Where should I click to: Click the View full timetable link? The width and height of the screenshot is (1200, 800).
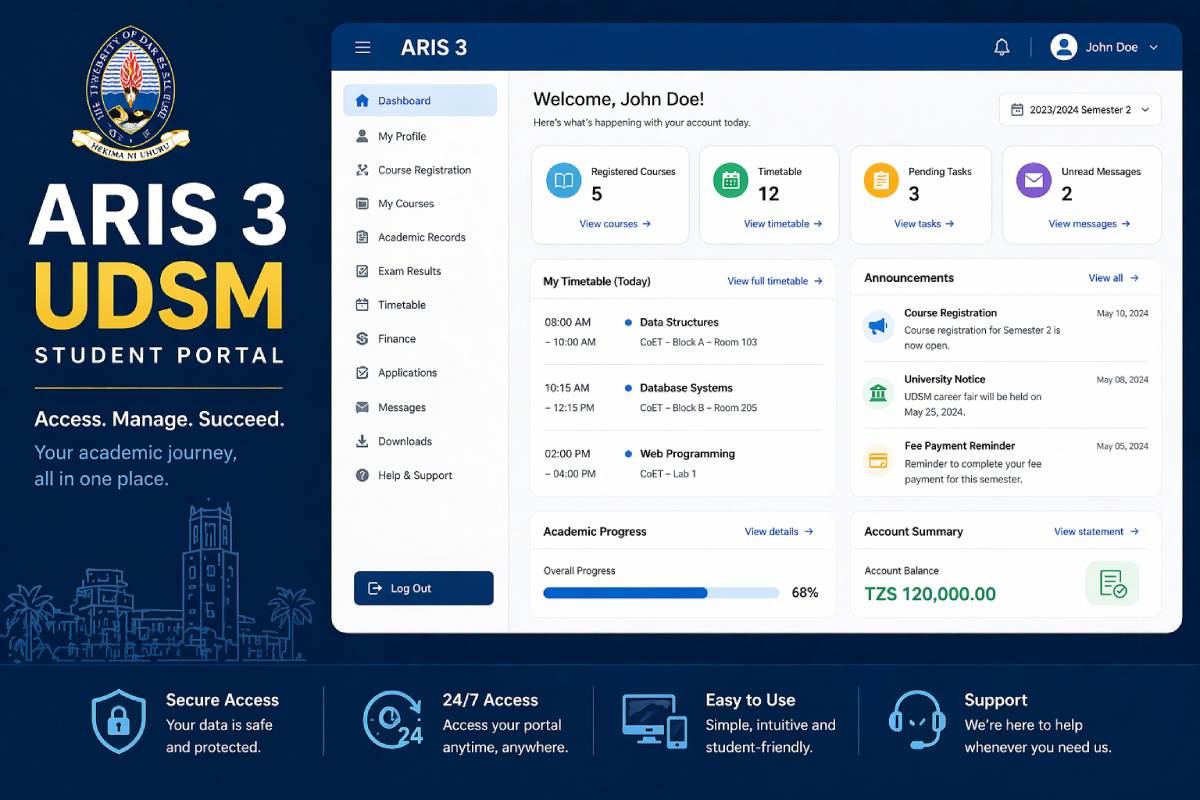[x=774, y=281]
